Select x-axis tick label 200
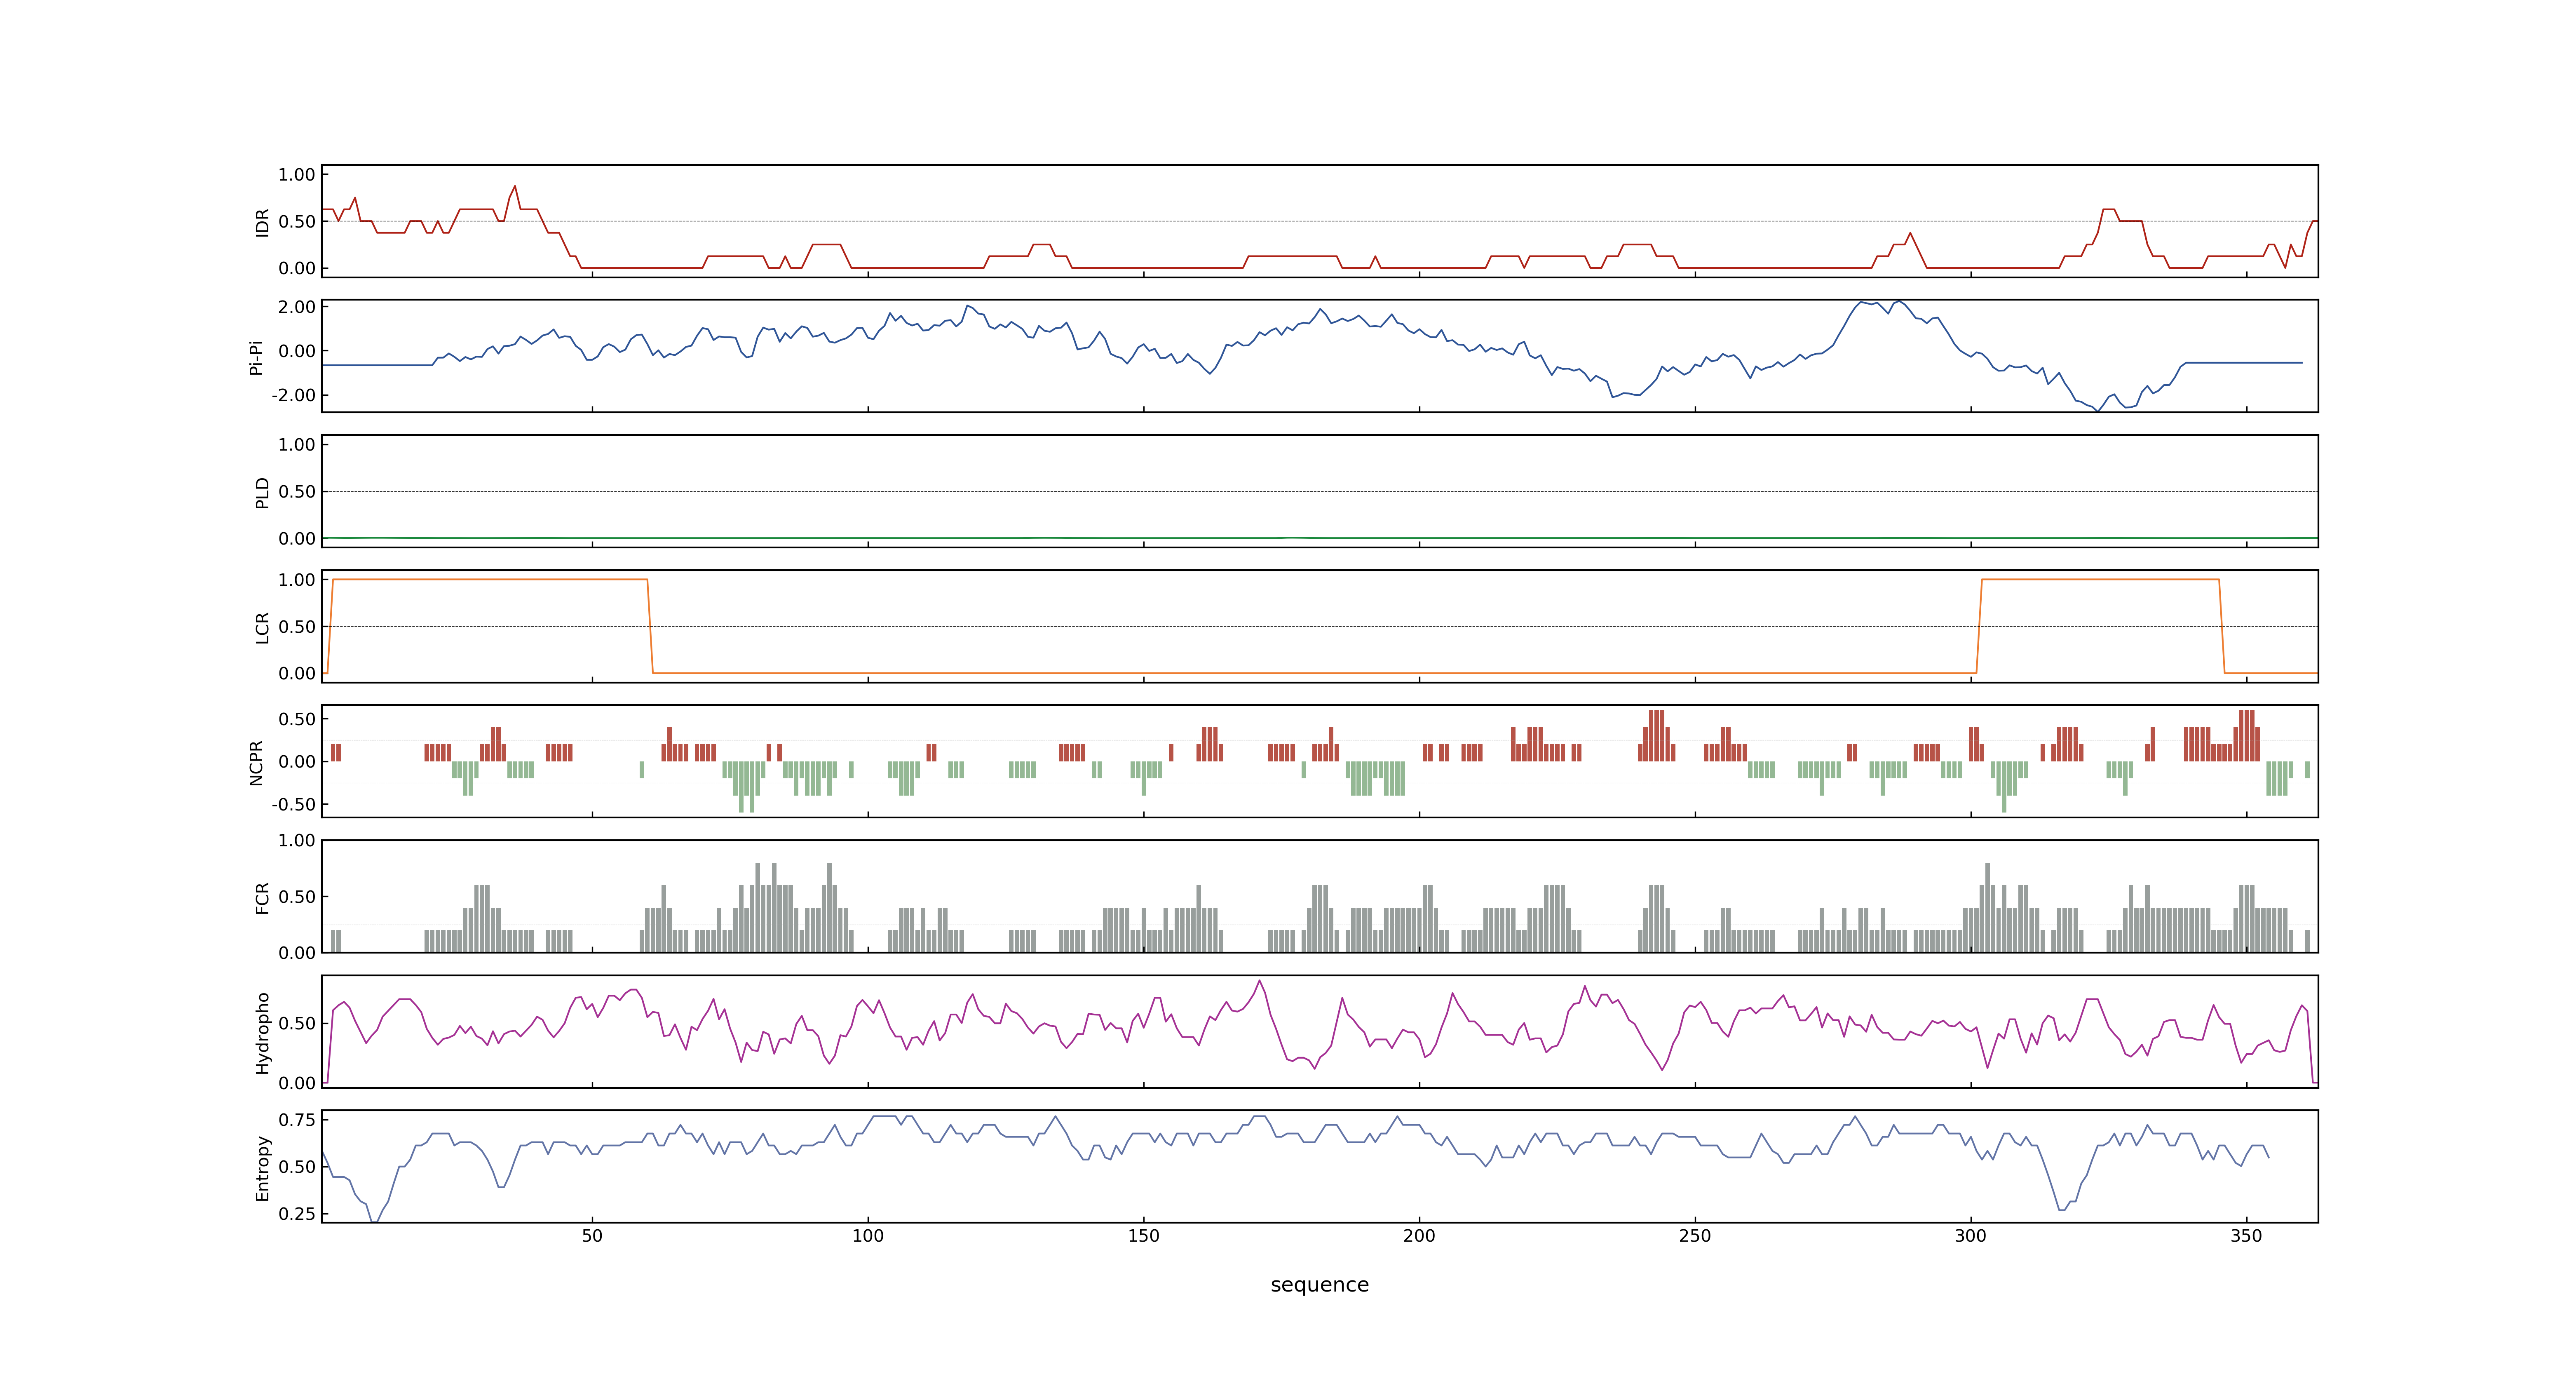2576x1374 pixels. click(x=1419, y=1236)
